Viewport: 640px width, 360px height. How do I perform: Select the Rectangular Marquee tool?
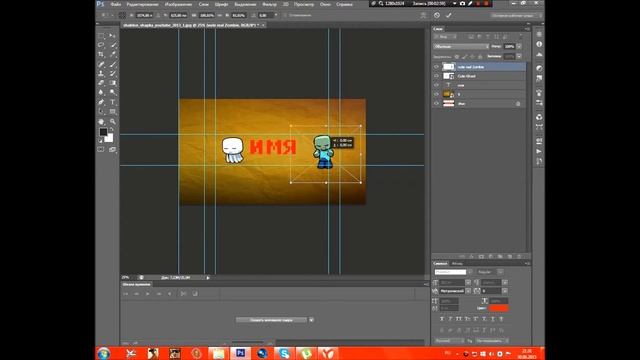coord(101,36)
